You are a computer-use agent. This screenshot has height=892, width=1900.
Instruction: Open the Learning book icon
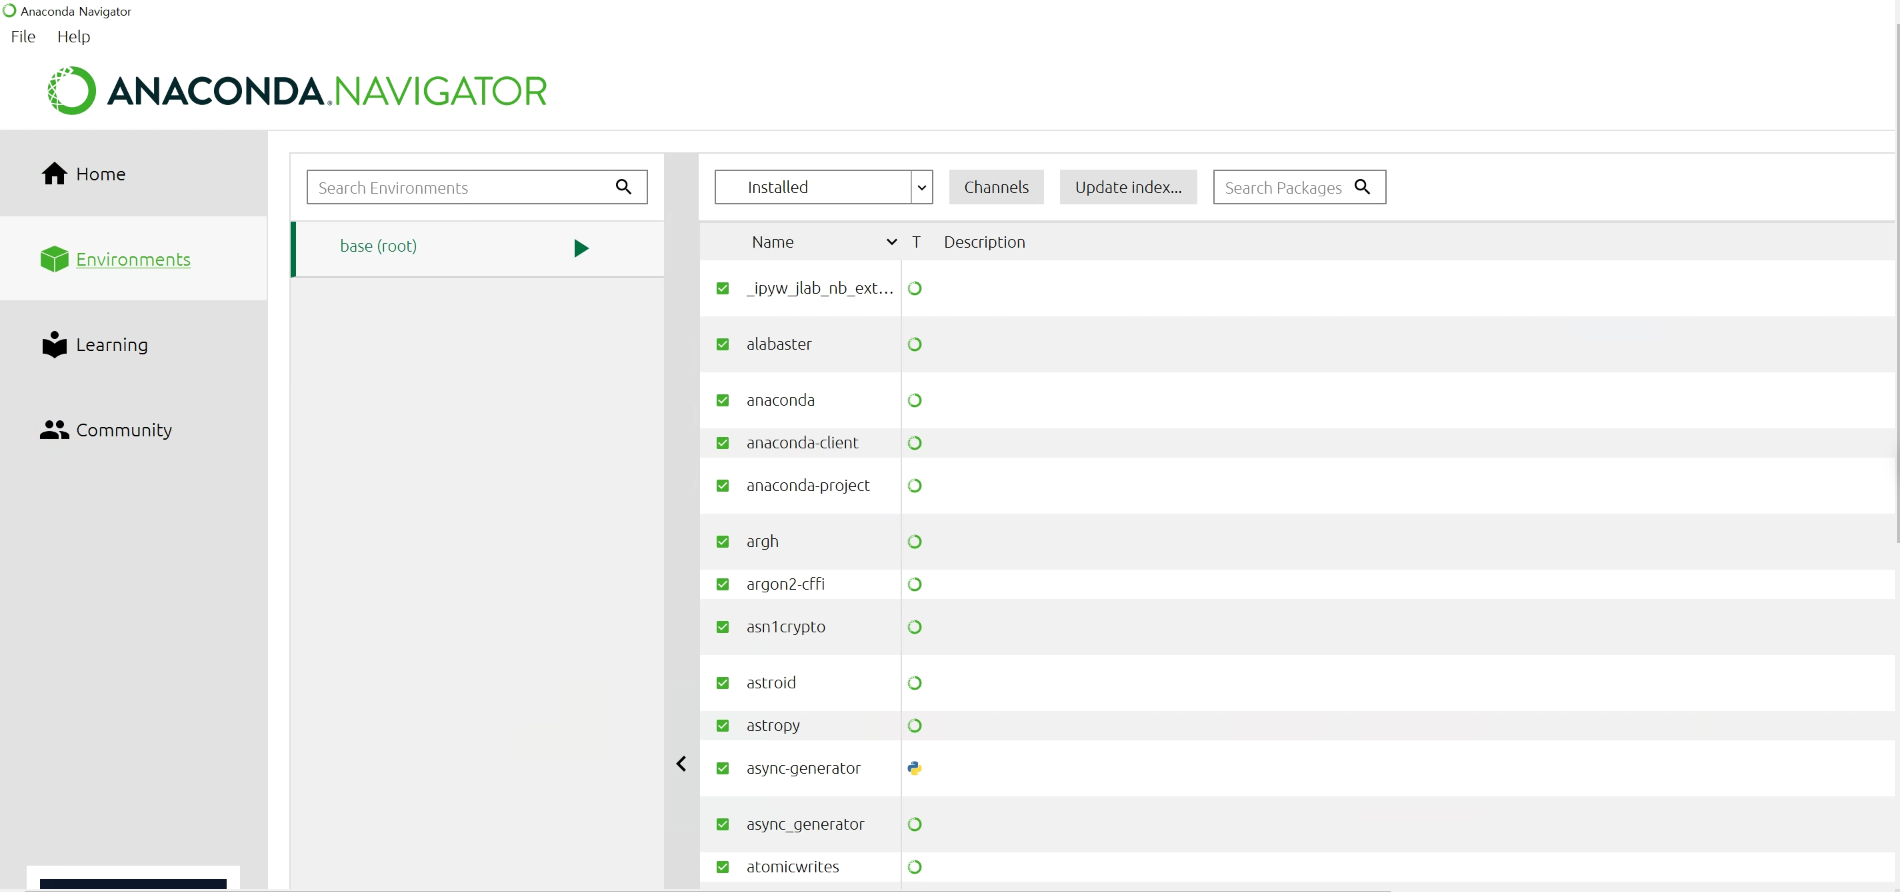(54, 344)
